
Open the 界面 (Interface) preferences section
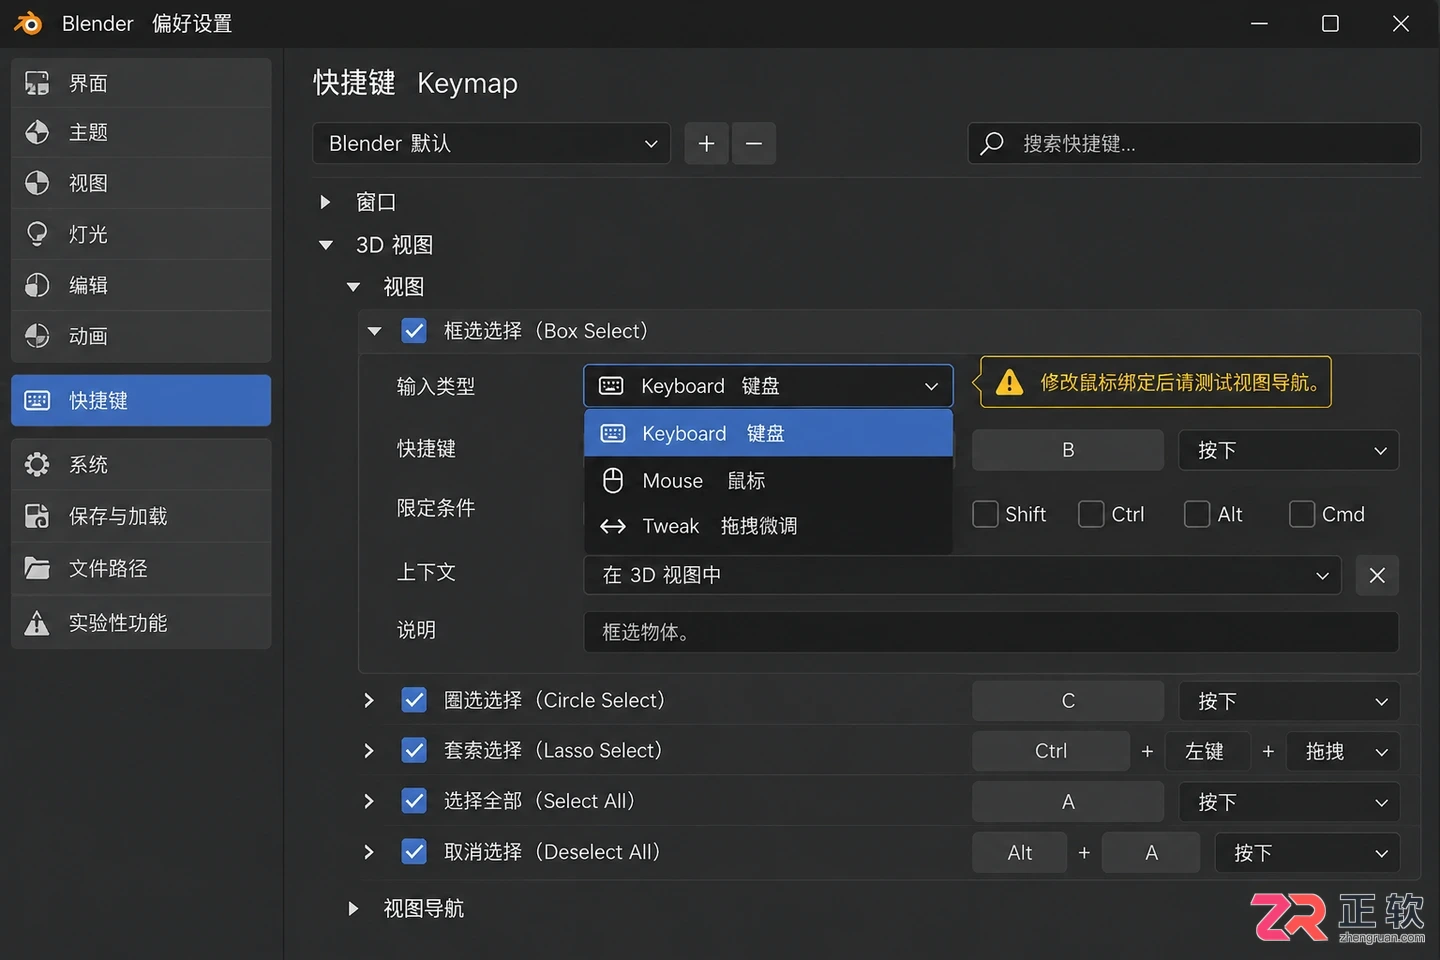click(141, 83)
